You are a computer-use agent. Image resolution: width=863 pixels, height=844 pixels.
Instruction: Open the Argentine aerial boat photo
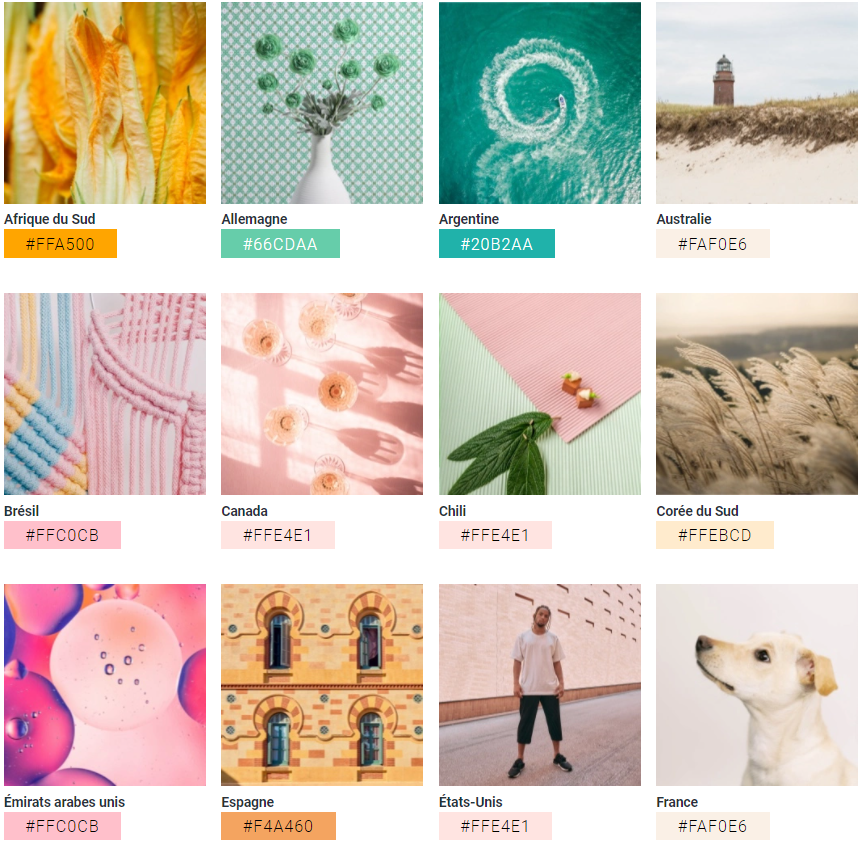click(x=539, y=103)
